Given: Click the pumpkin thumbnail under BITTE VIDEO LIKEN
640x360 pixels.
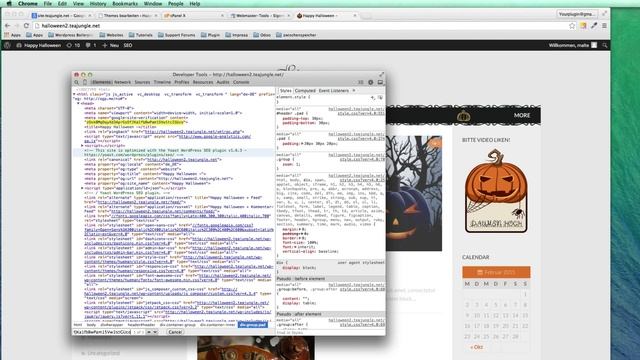Looking at the screenshot, I should click(496, 191).
